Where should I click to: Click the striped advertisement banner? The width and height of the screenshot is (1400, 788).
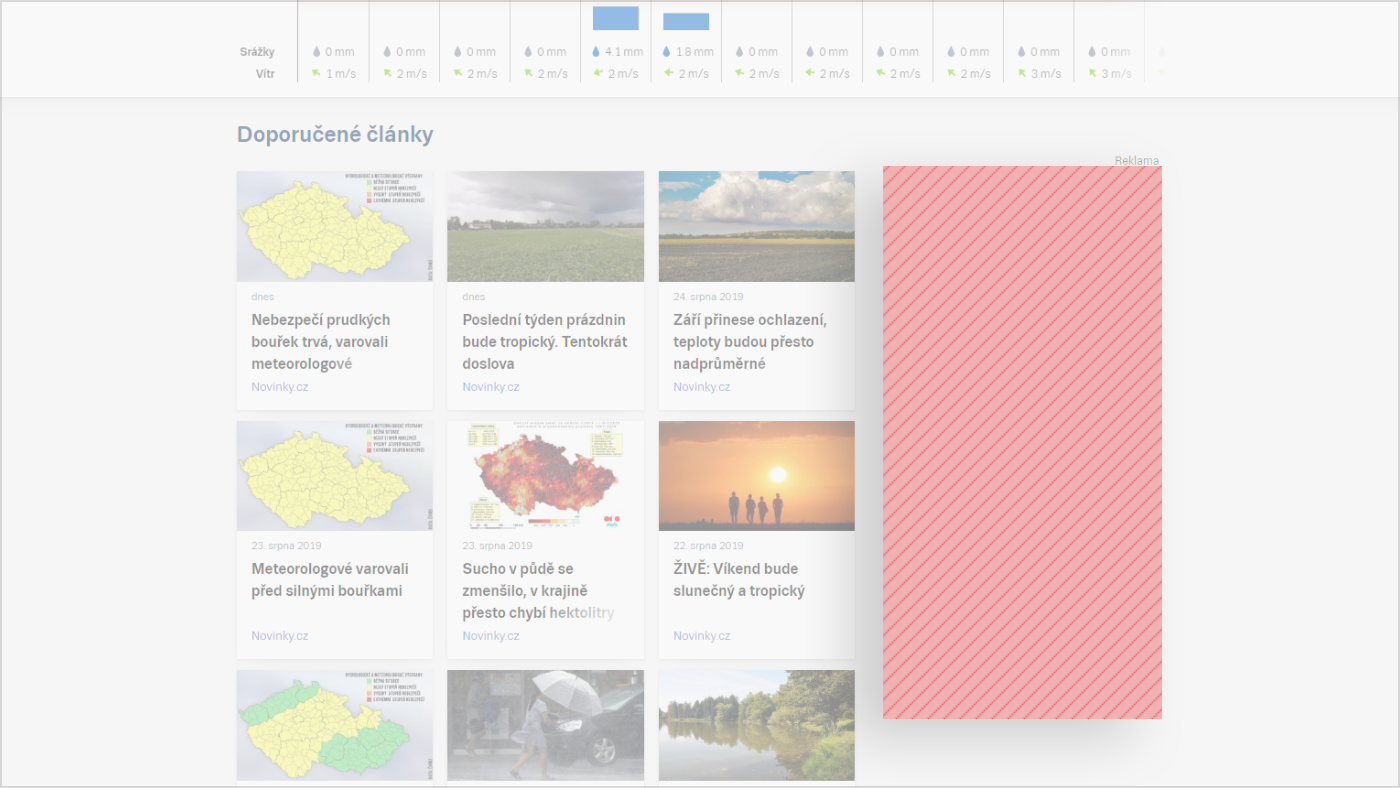click(1022, 442)
